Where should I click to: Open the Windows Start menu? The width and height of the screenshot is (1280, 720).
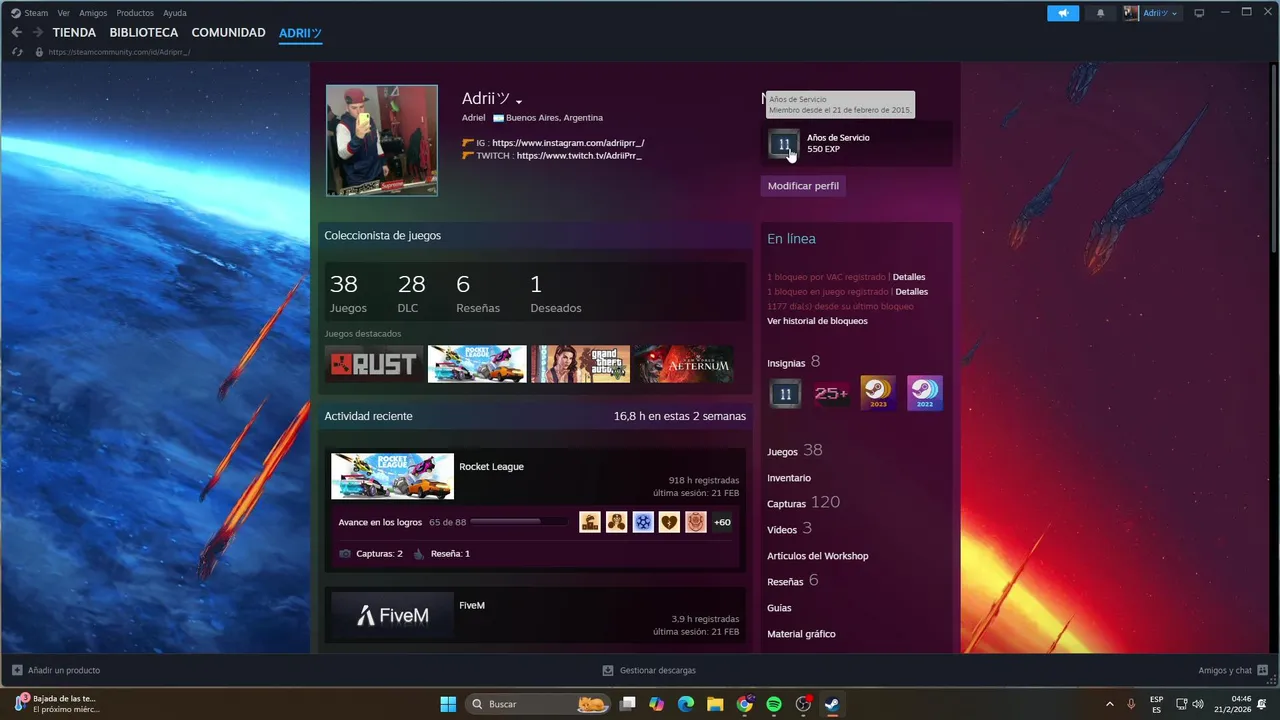[x=448, y=704]
